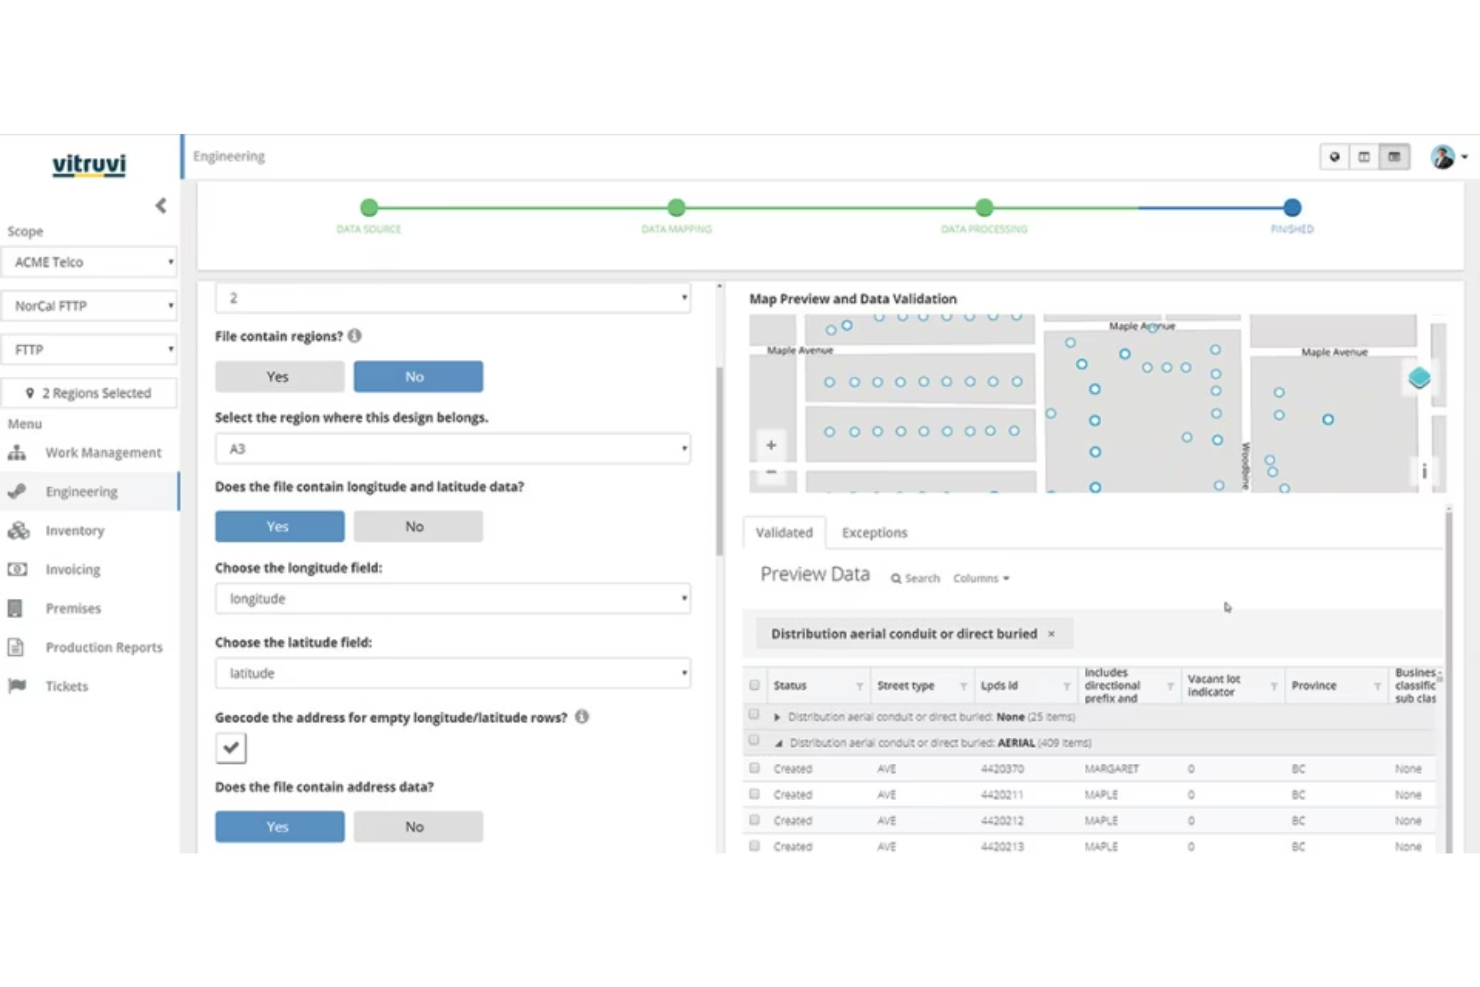Select the Inventory menu icon
Viewport: 1480px width, 987px height.
pos(19,530)
